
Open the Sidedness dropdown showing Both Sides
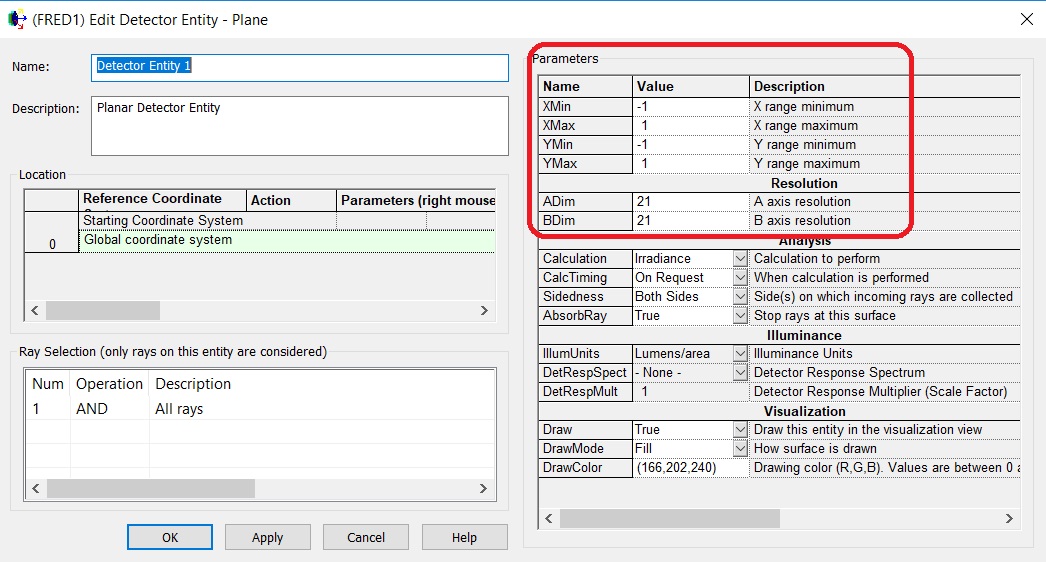(x=740, y=296)
